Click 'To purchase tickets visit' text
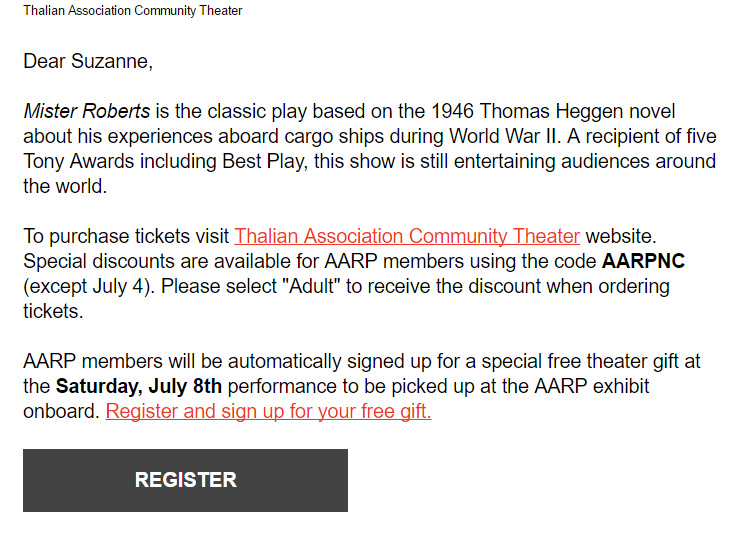Viewport: 747px width, 536px height. coord(126,236)
